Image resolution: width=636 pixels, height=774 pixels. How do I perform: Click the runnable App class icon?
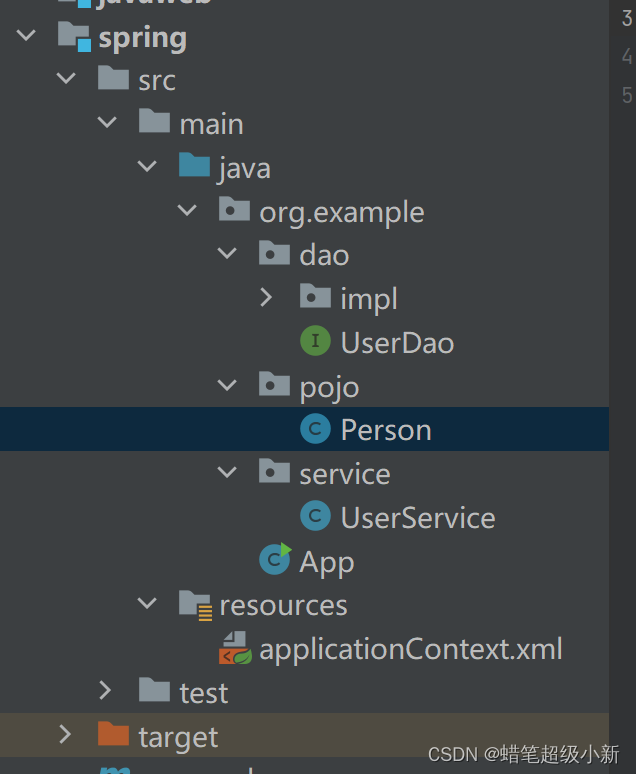pyautogui.click(x=275, y=559)
